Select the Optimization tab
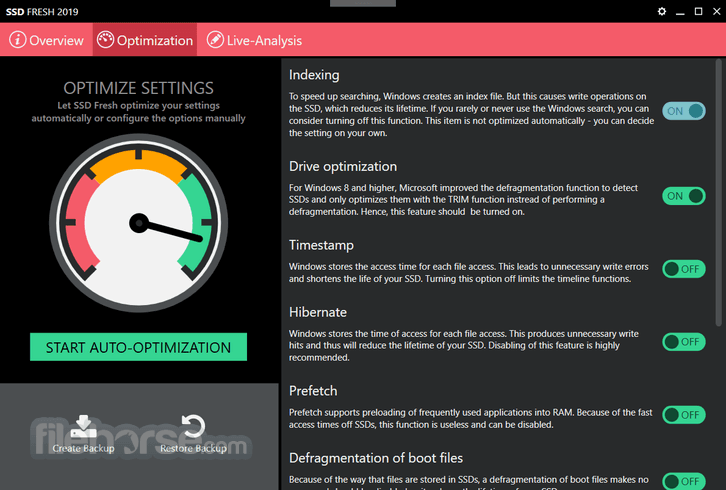Image resolution: width=726 pixels, height=490 pixels. (145, 40)
